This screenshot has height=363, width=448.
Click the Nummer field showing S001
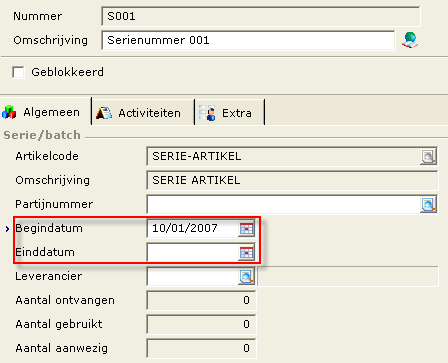(261, 16)
